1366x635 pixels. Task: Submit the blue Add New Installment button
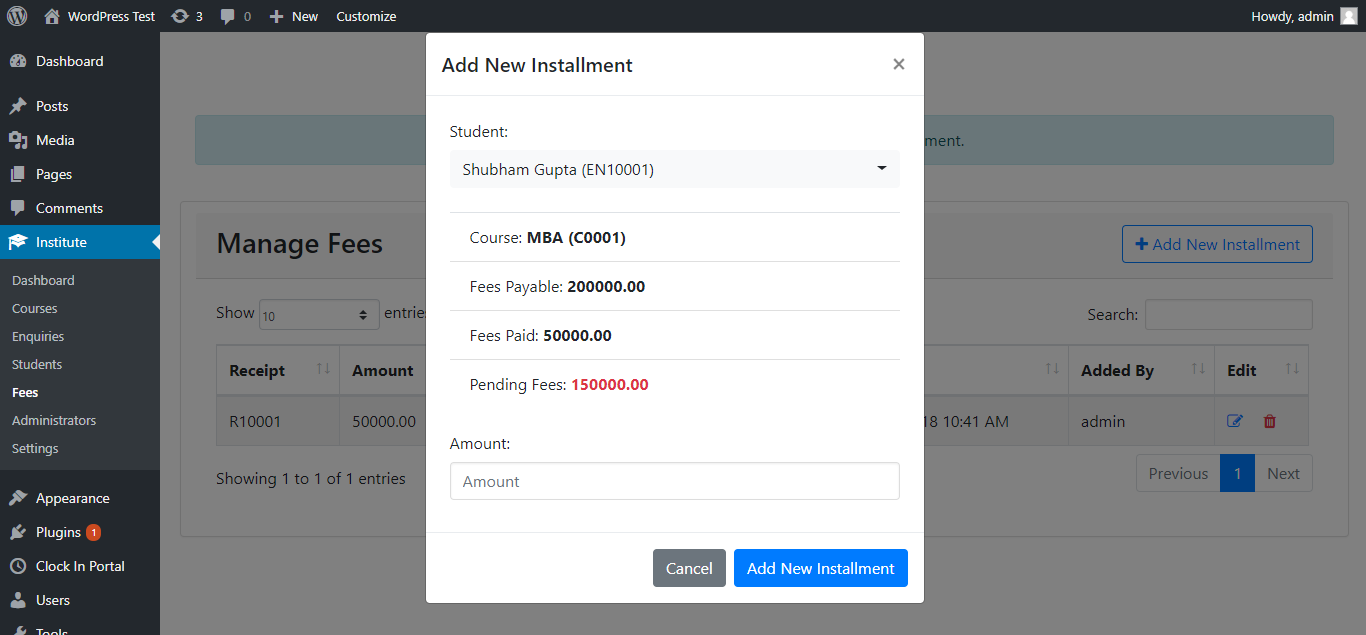coord(821,568)
